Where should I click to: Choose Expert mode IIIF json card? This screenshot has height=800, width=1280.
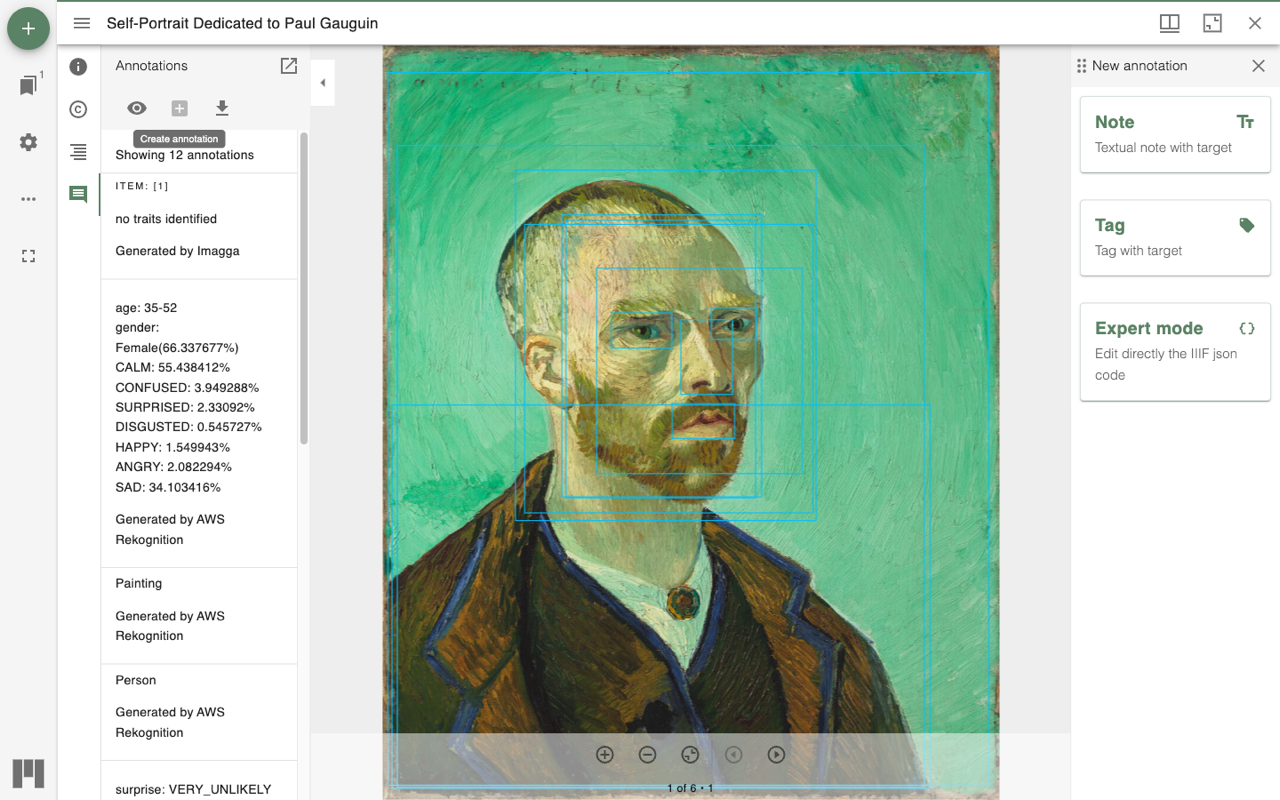point(1175,352)
